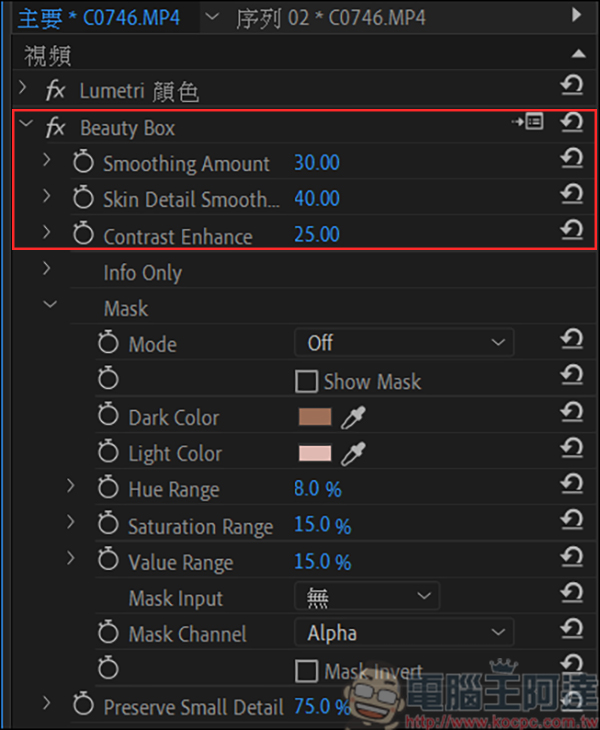
Task: Reset the Lumetri color effect parameters
Action: (572, 87)
